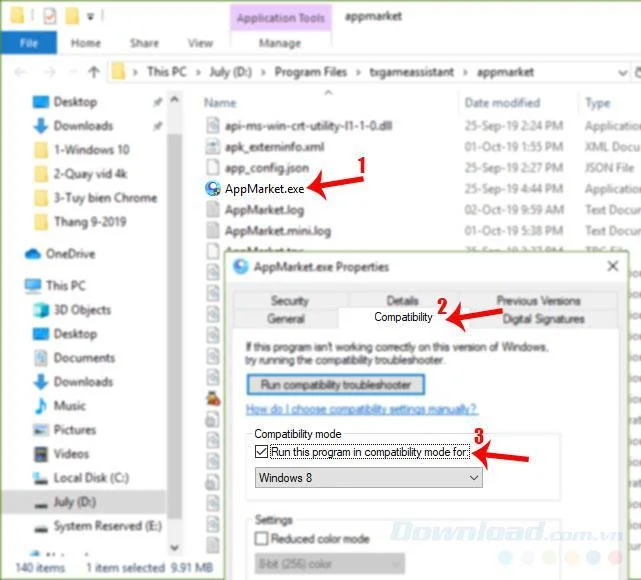Open the Windows 8 compatibility dropdown

pyautogui.click(x=368, y=478)
